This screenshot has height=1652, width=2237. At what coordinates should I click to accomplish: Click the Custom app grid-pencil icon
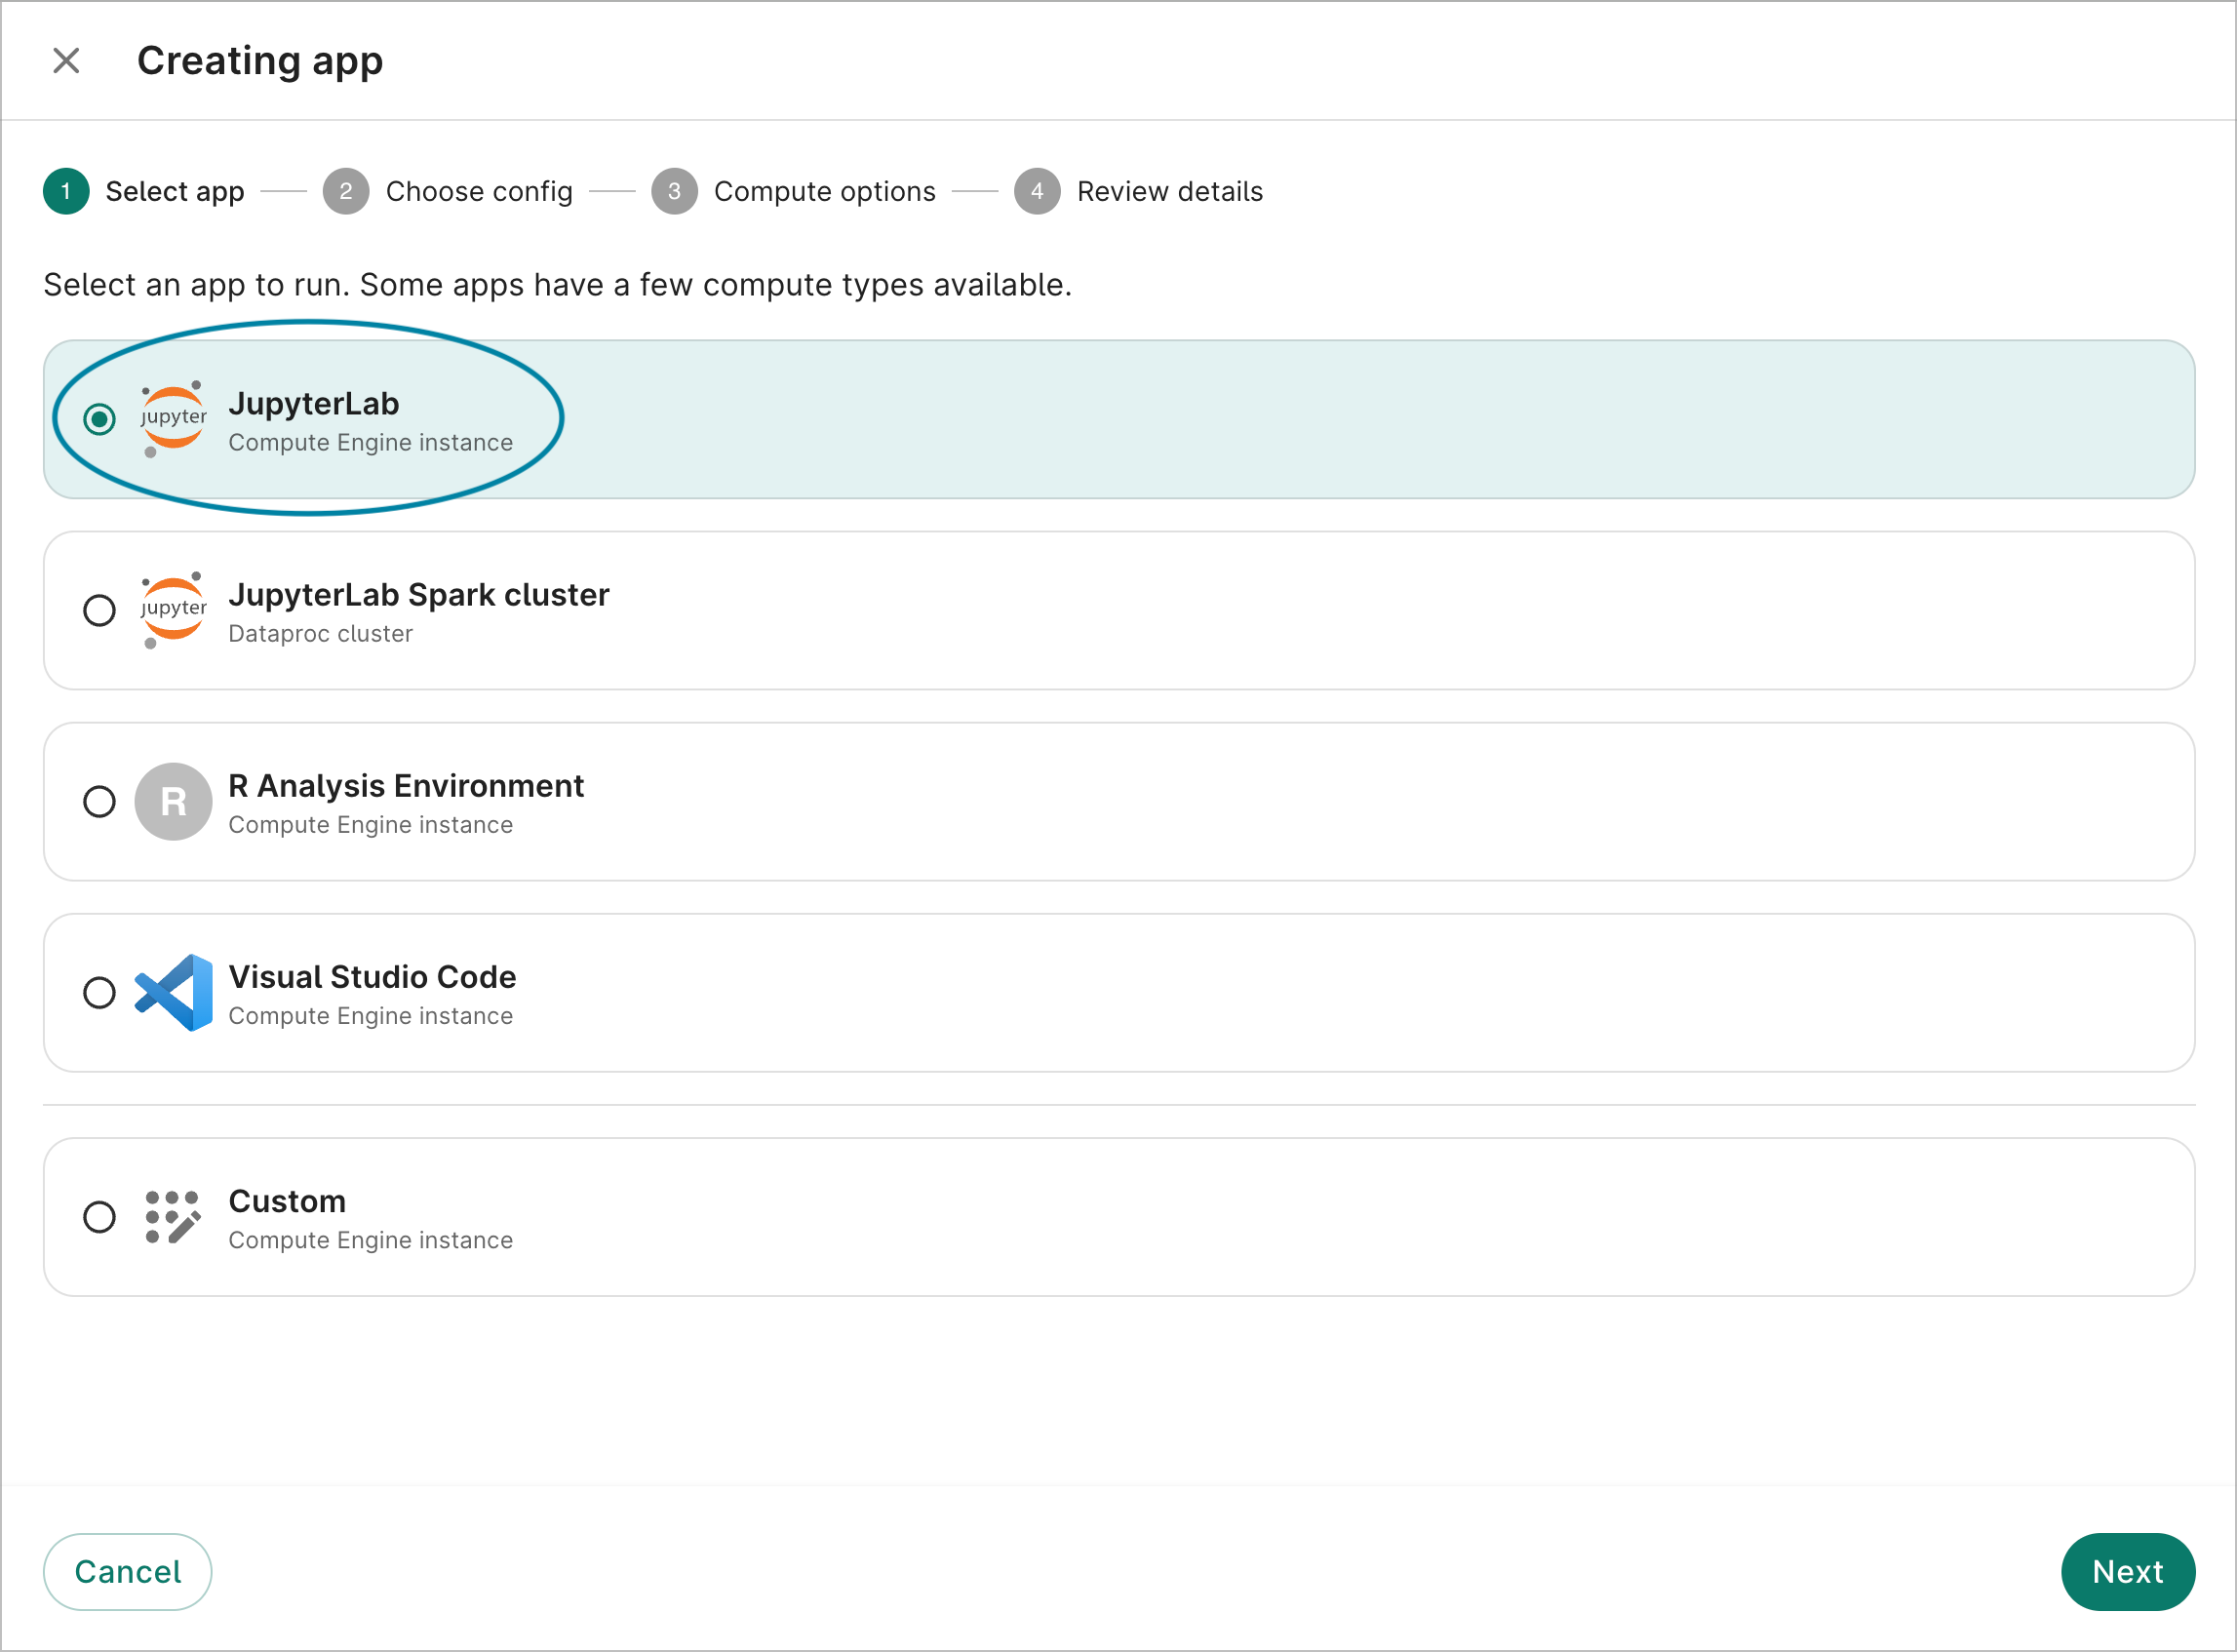point(173,1217)
